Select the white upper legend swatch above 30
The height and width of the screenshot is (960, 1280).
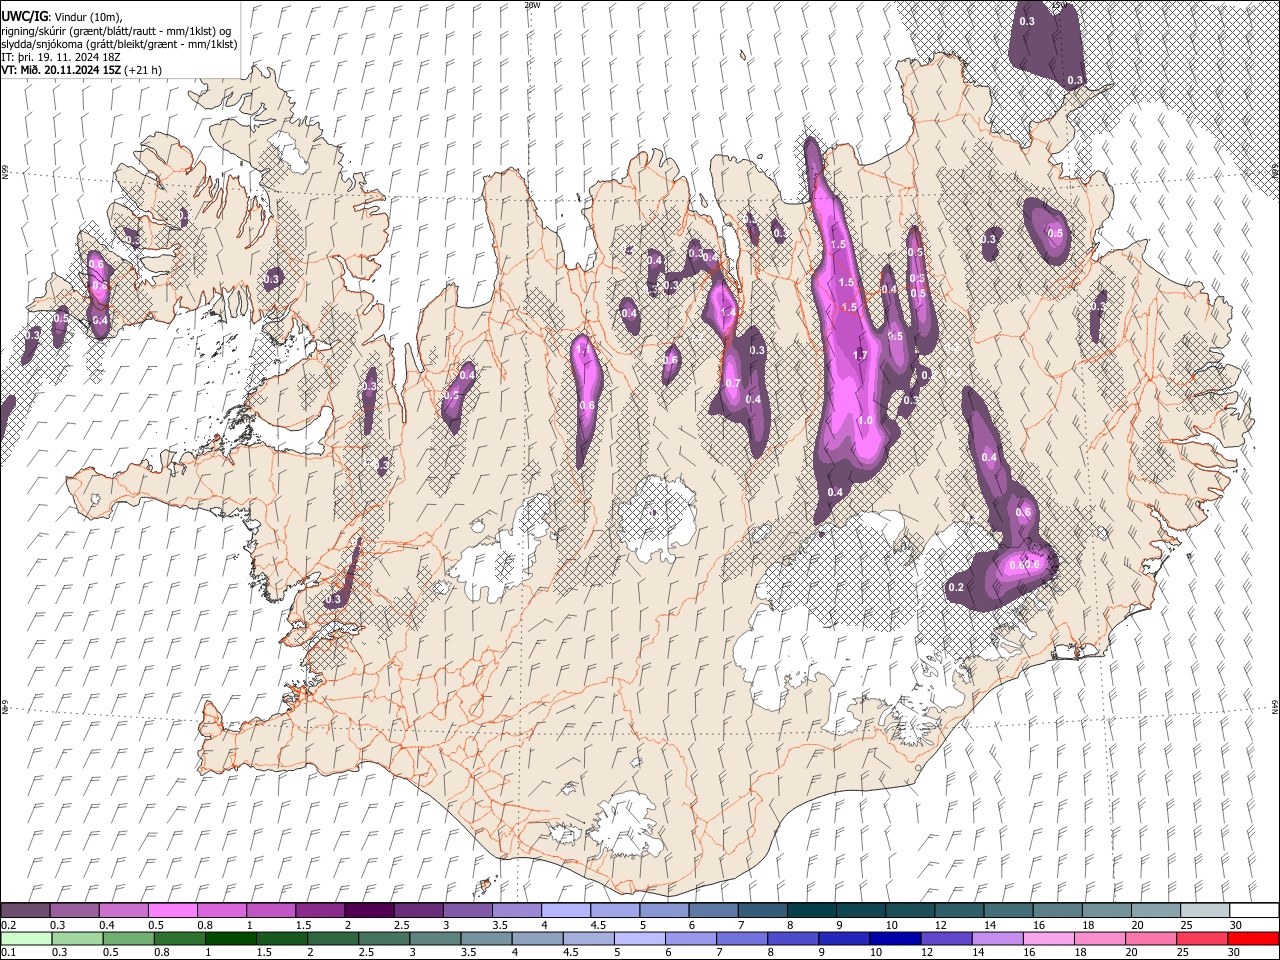click(1254, 911)
